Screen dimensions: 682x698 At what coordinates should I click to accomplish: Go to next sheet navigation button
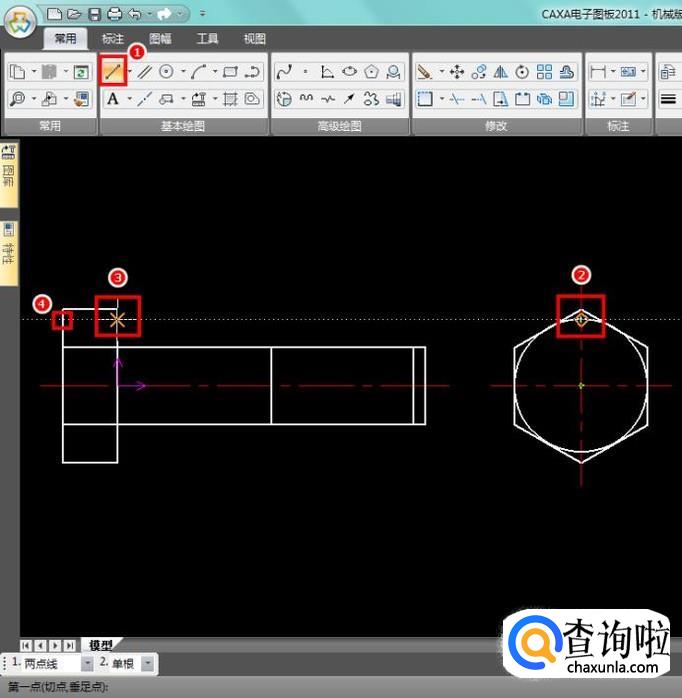(55, 645)
